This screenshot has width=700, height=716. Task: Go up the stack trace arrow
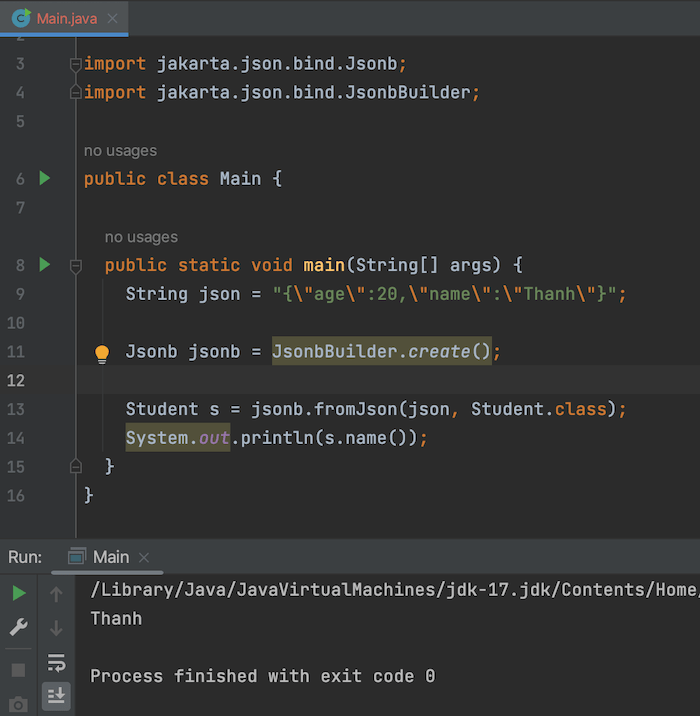[x=56, y=594]
